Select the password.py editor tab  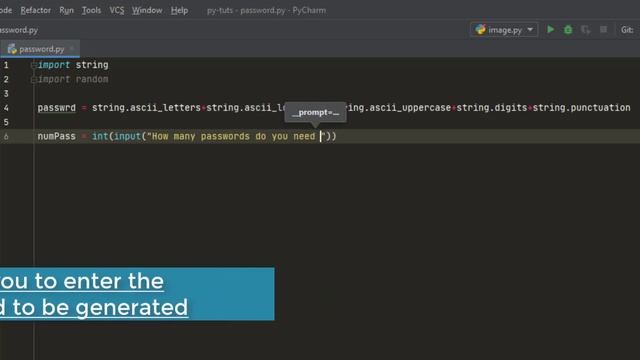40,49
